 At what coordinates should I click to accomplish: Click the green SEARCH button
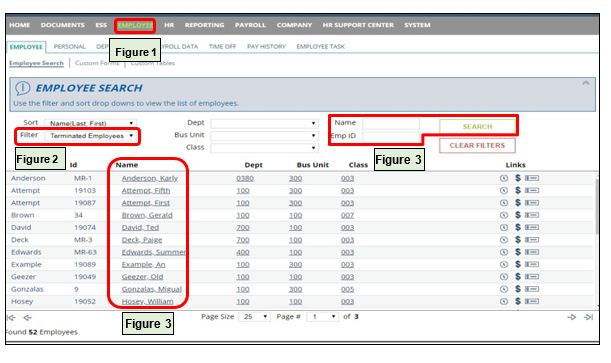click(477, 127)
